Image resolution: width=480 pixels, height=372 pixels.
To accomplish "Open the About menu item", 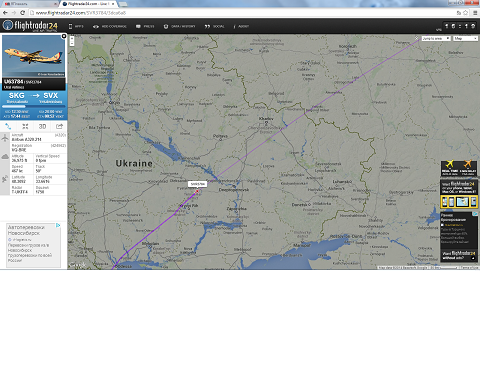I will pyautogui.click(x=241, y=26).
